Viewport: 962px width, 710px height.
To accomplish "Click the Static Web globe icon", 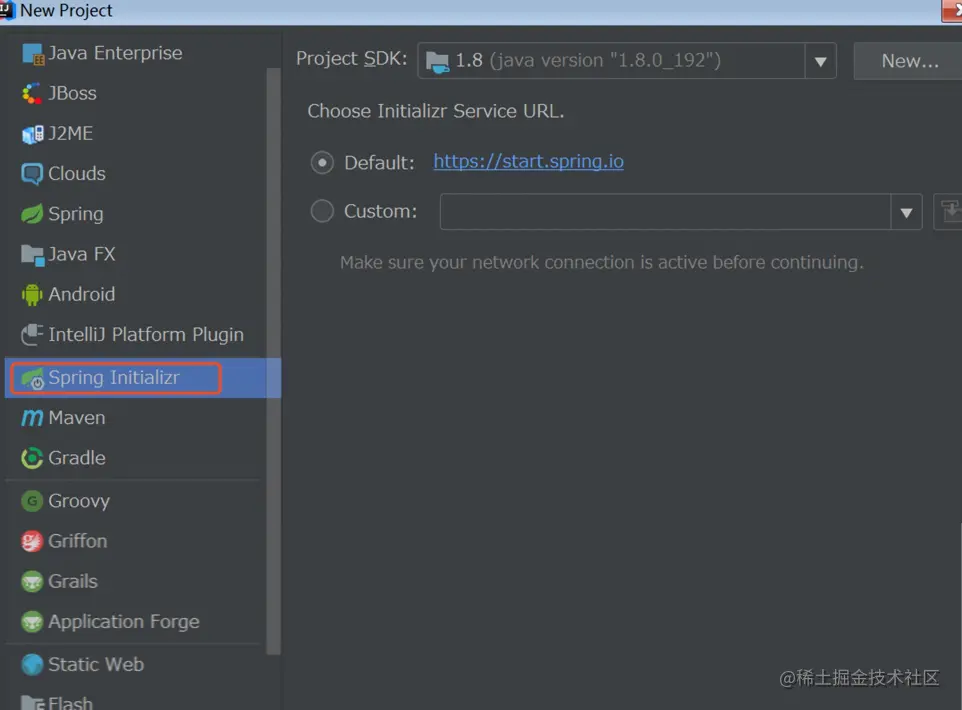I will tap(32, 665).
